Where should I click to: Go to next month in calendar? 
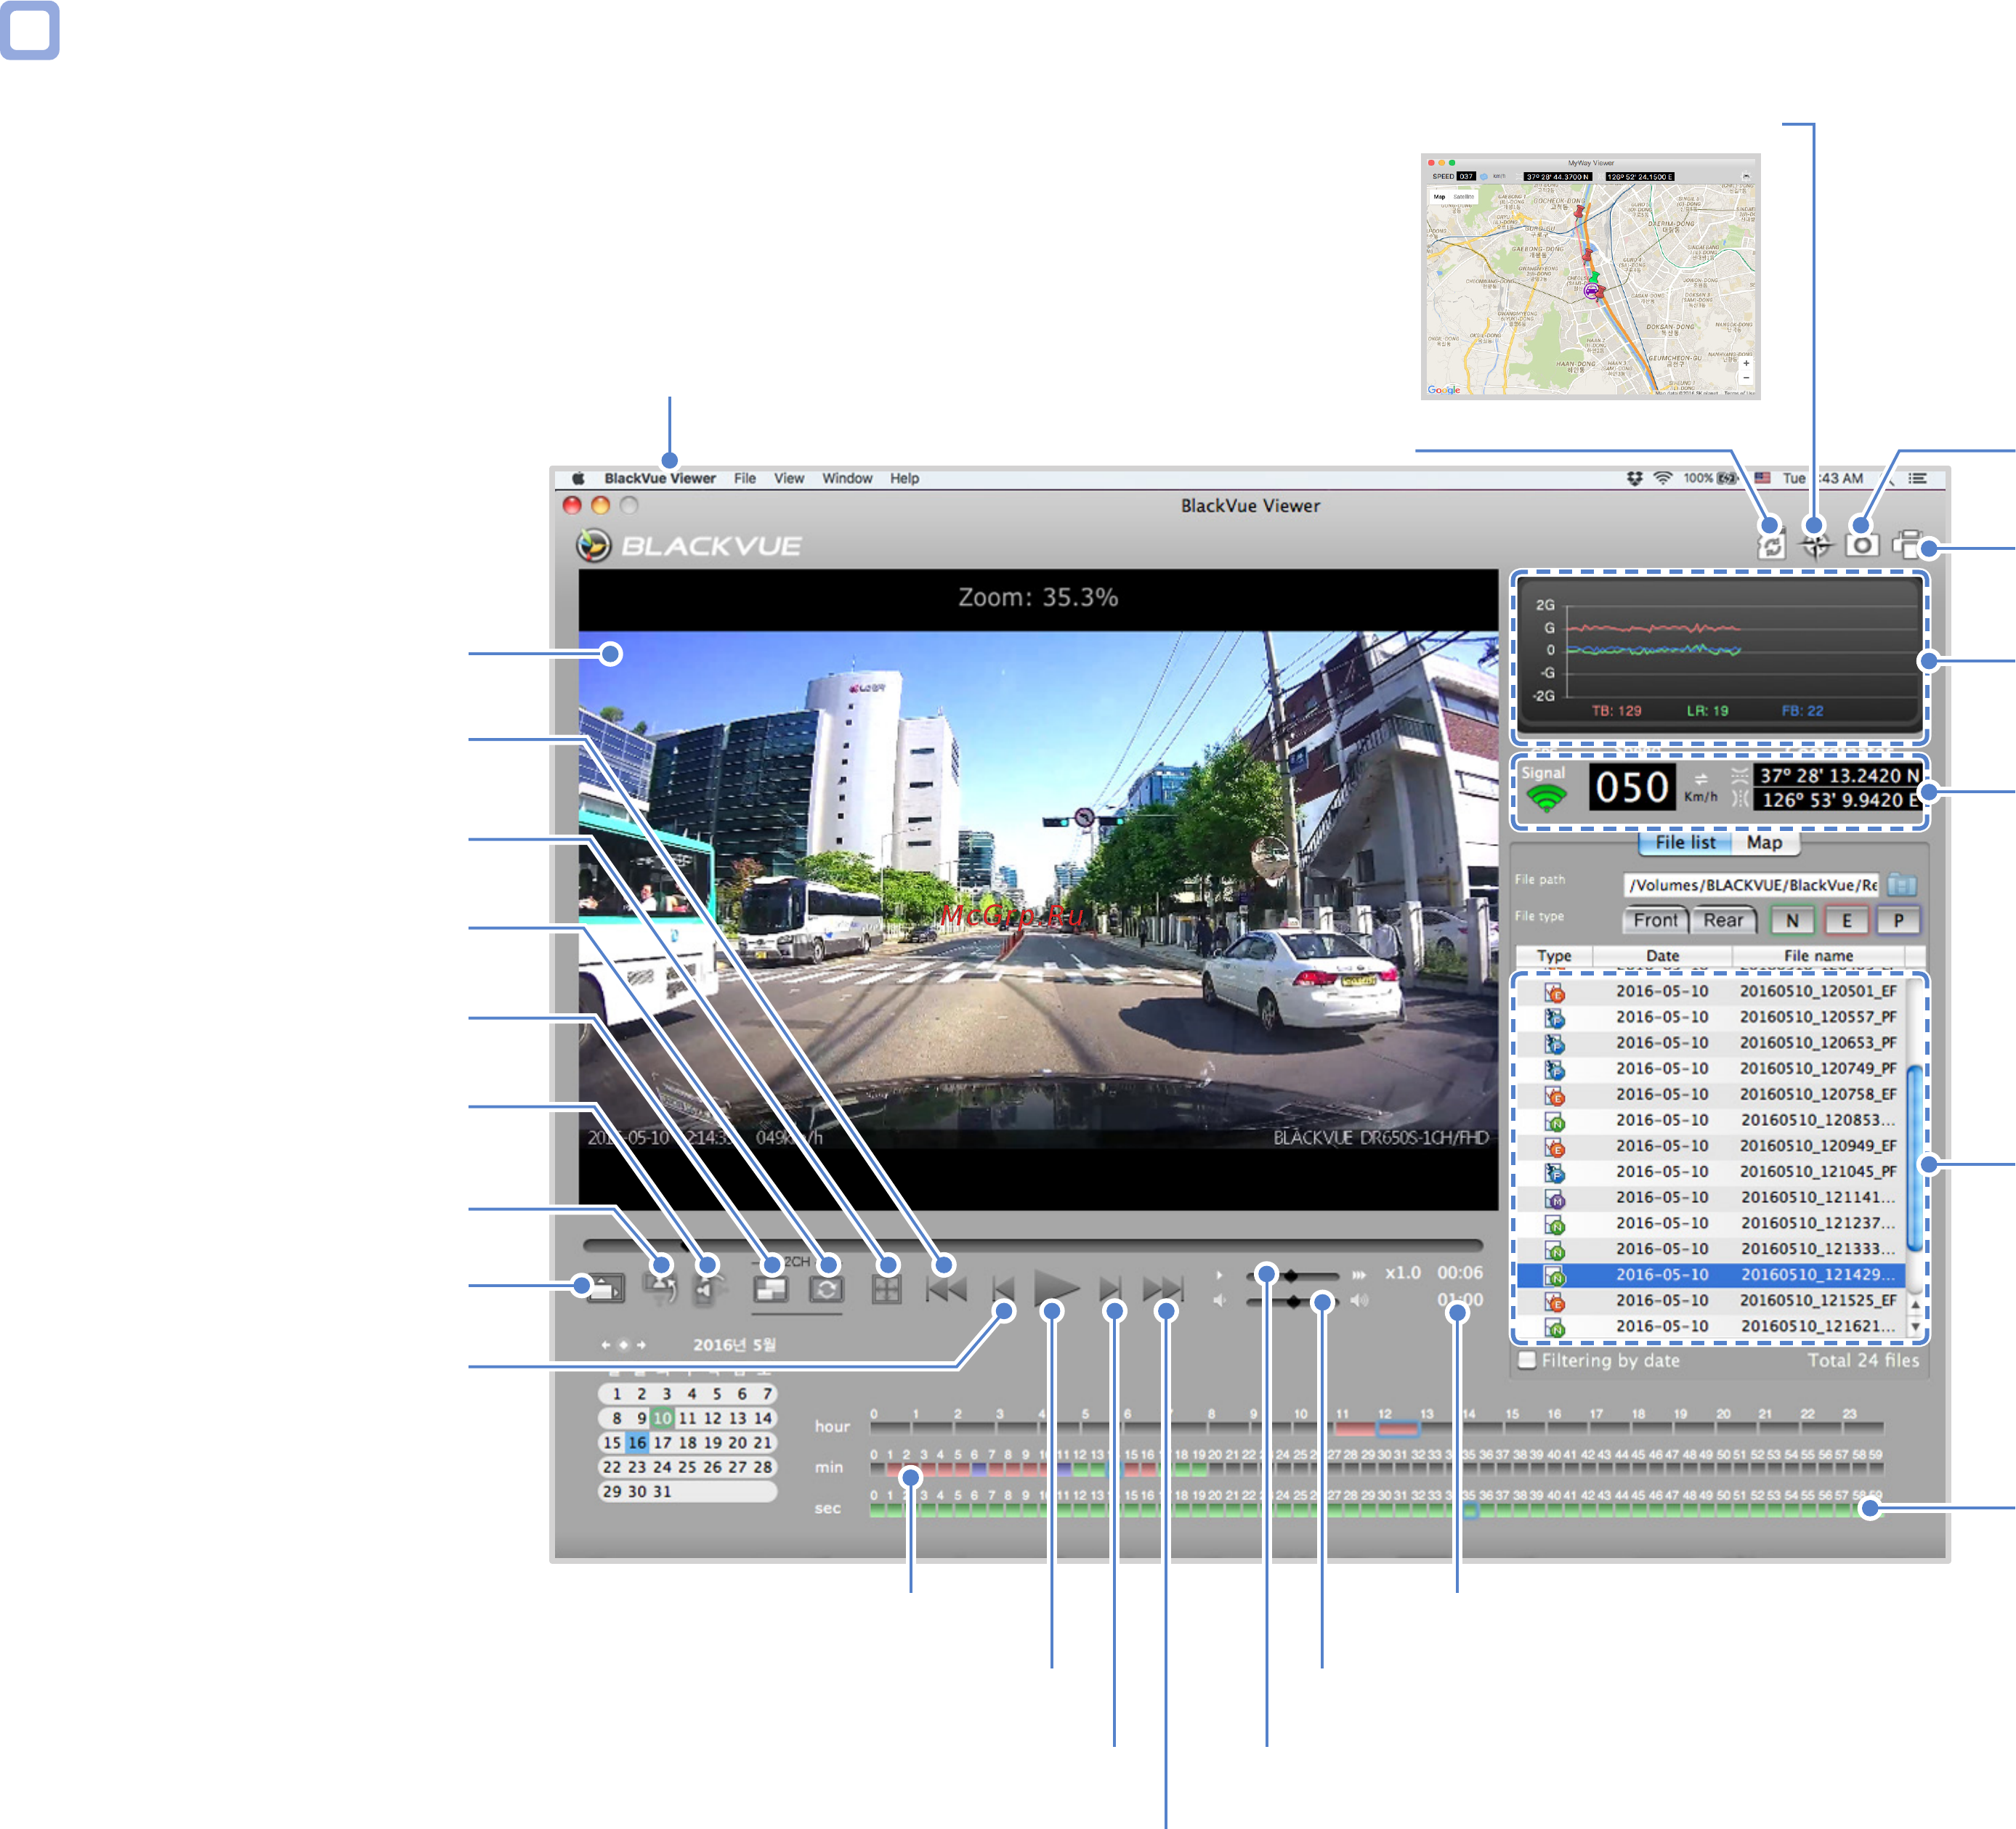pyautogui.click(x=641, y=1345)
